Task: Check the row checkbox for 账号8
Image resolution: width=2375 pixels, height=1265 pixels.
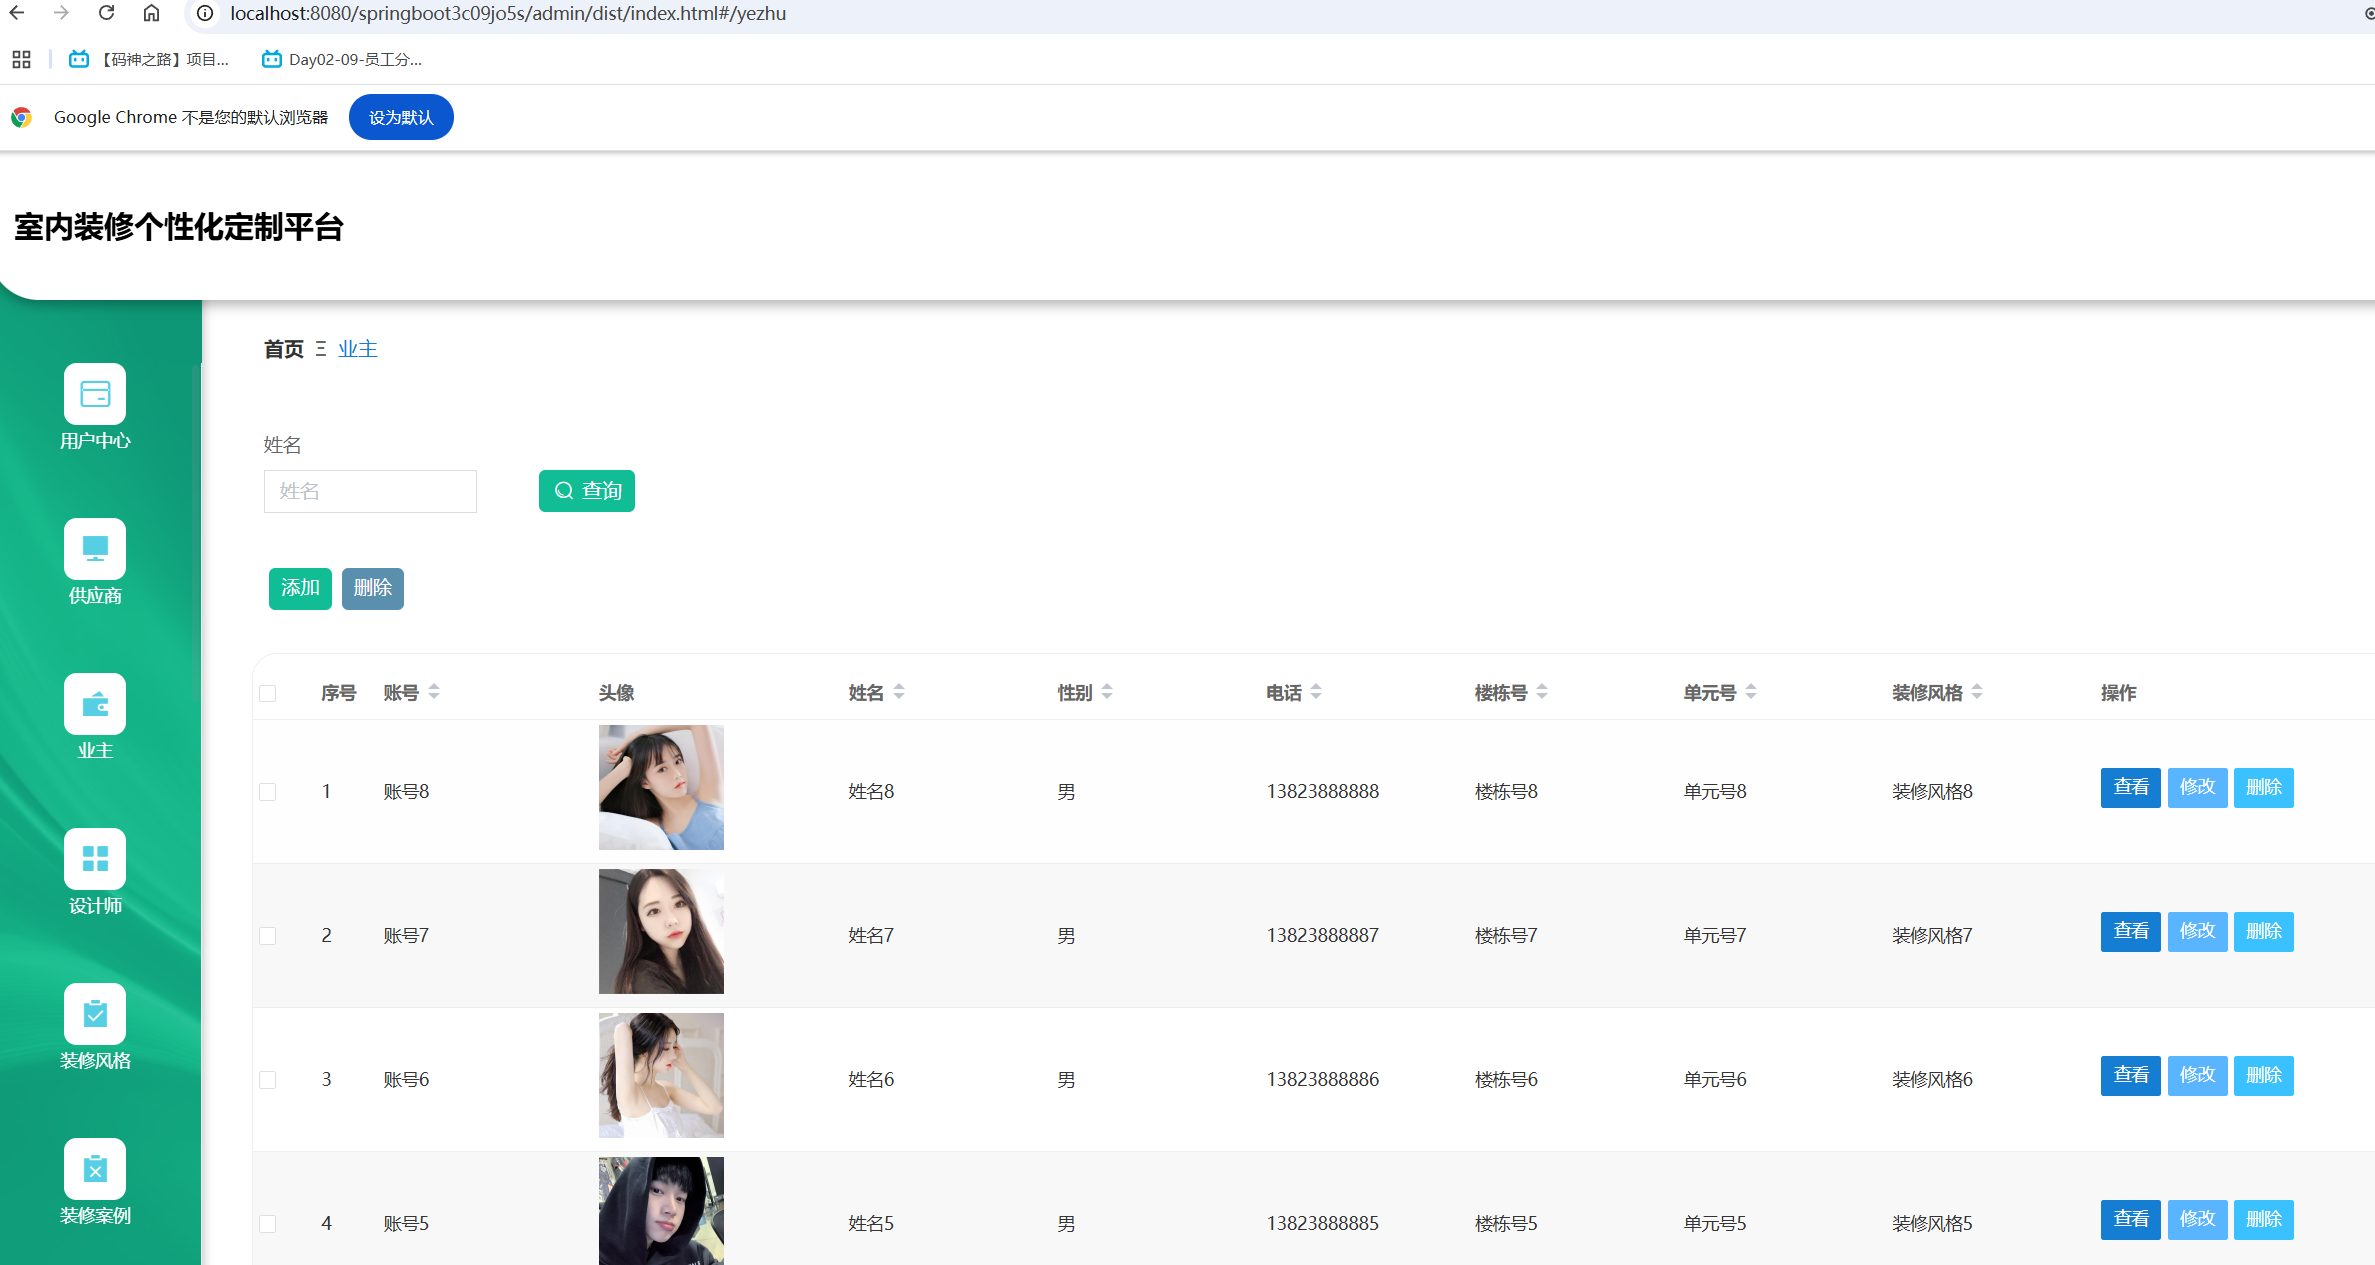Action: click(x=268, y=792)
